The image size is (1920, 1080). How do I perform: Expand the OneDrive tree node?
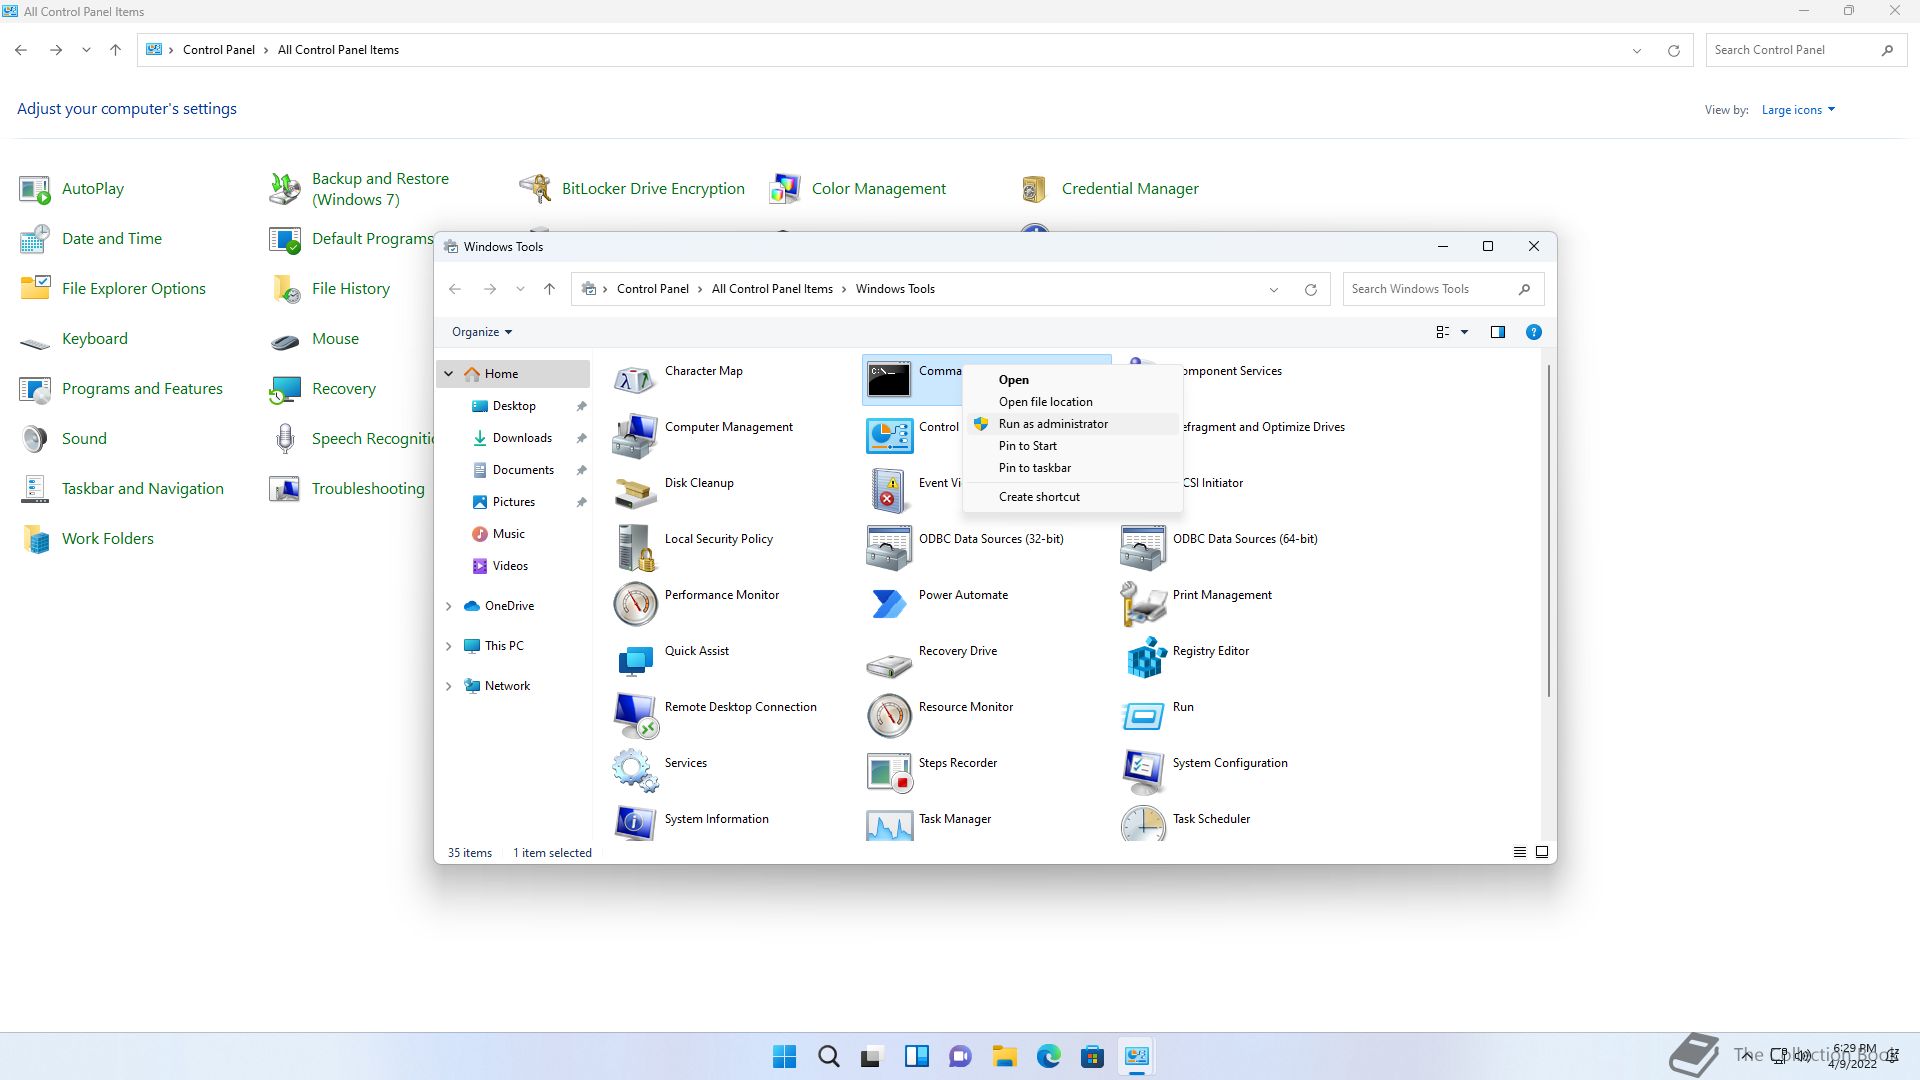(x=449, y=606)
